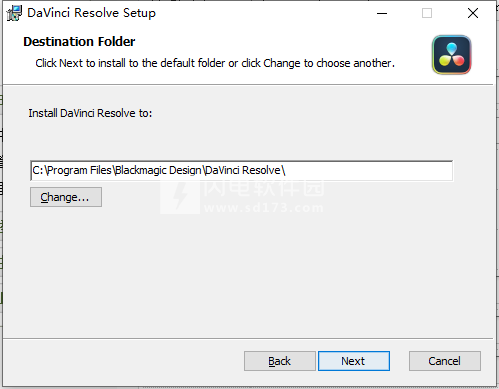Click the installer icon in the title bar
The width and height of the screenshot is (499, 389).
[x=14, y=13]
